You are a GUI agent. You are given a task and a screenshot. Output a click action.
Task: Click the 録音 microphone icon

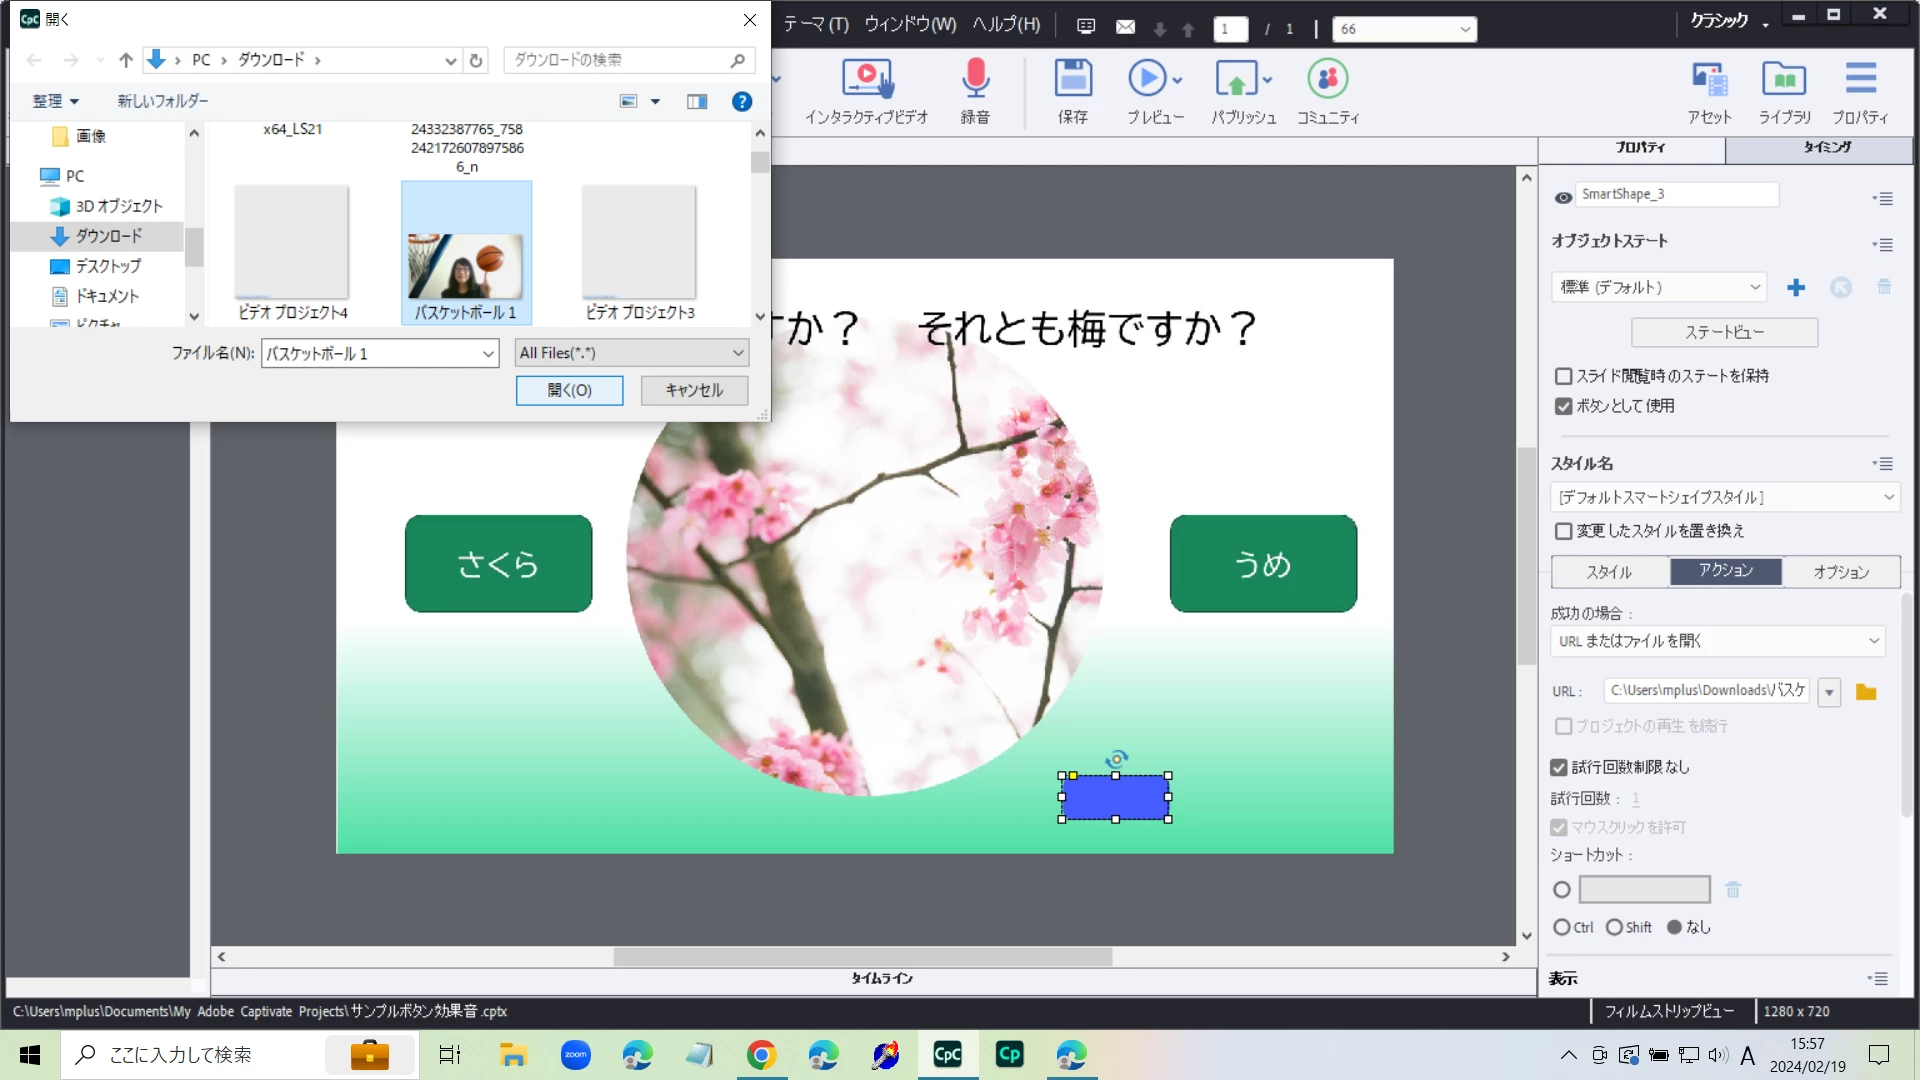pos(975,79)
